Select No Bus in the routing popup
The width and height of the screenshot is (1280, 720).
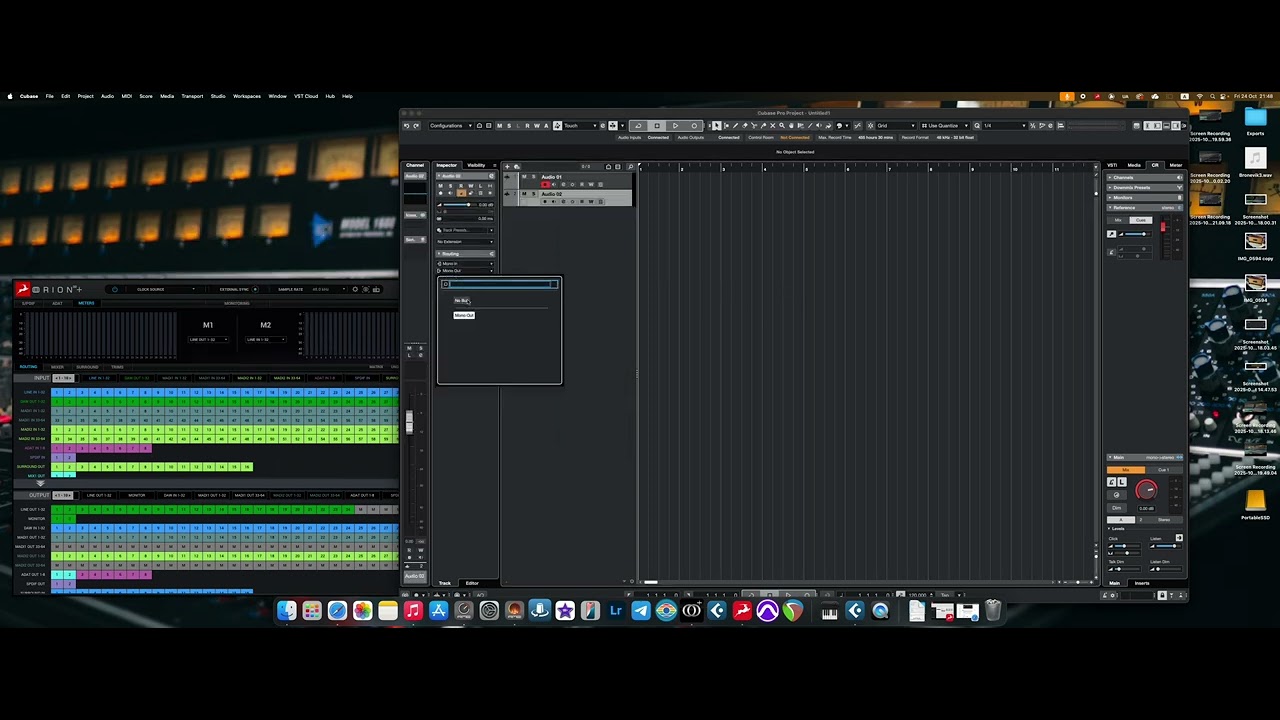(x=461, y=301)
